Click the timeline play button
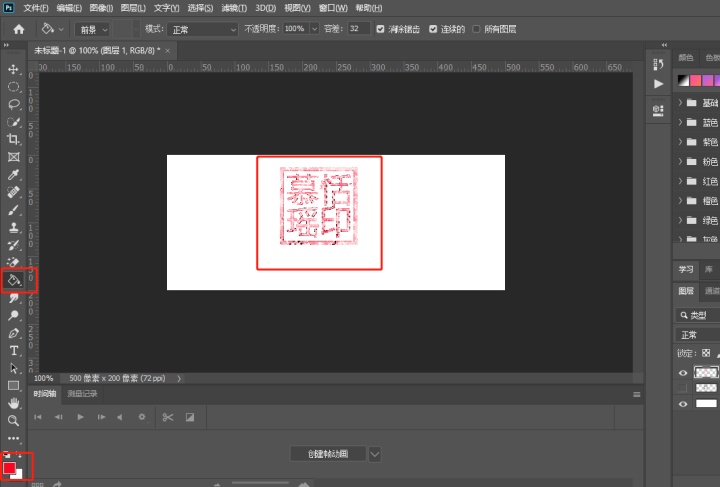 80,417
